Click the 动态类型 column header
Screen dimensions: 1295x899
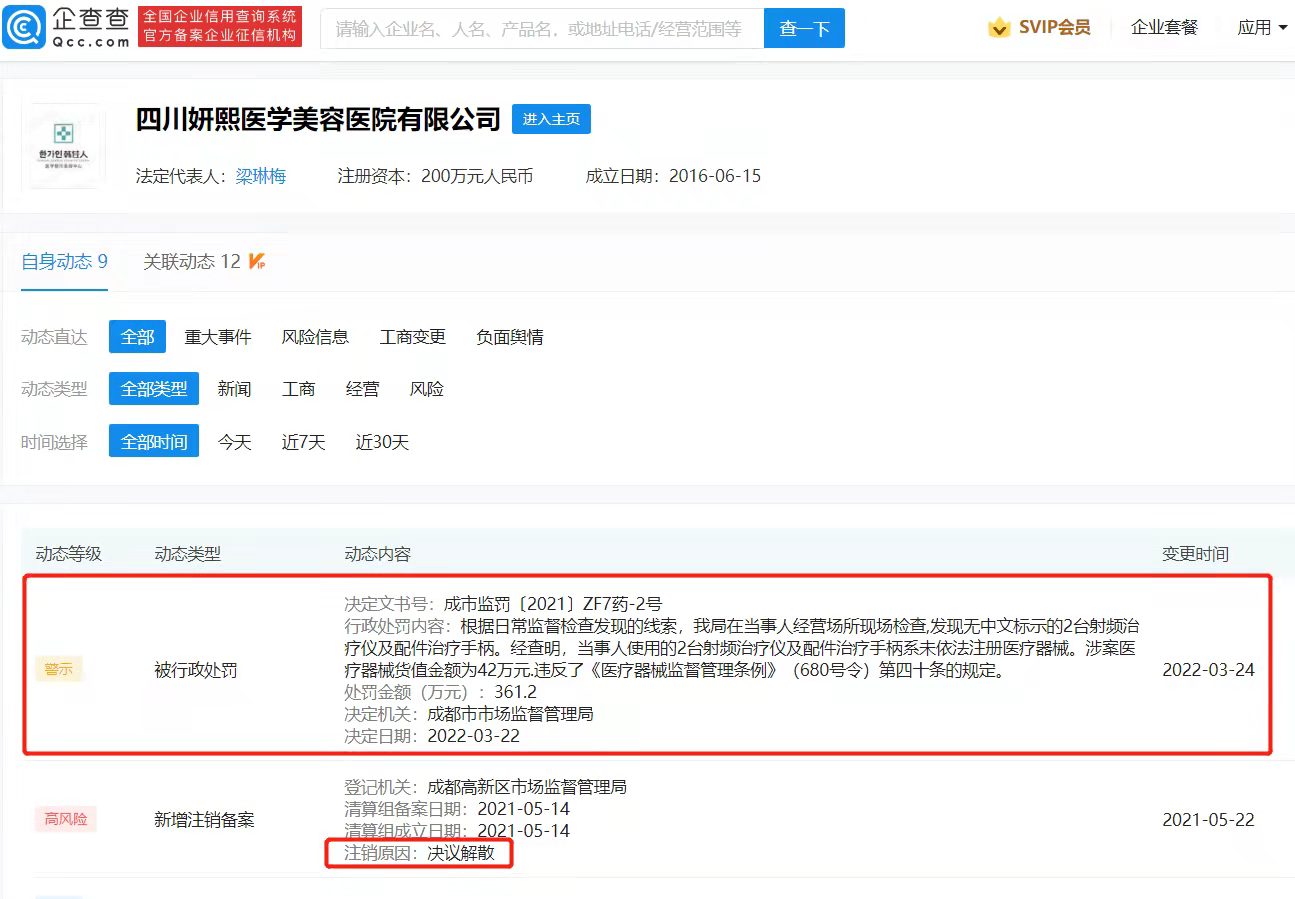coord(188,554)
